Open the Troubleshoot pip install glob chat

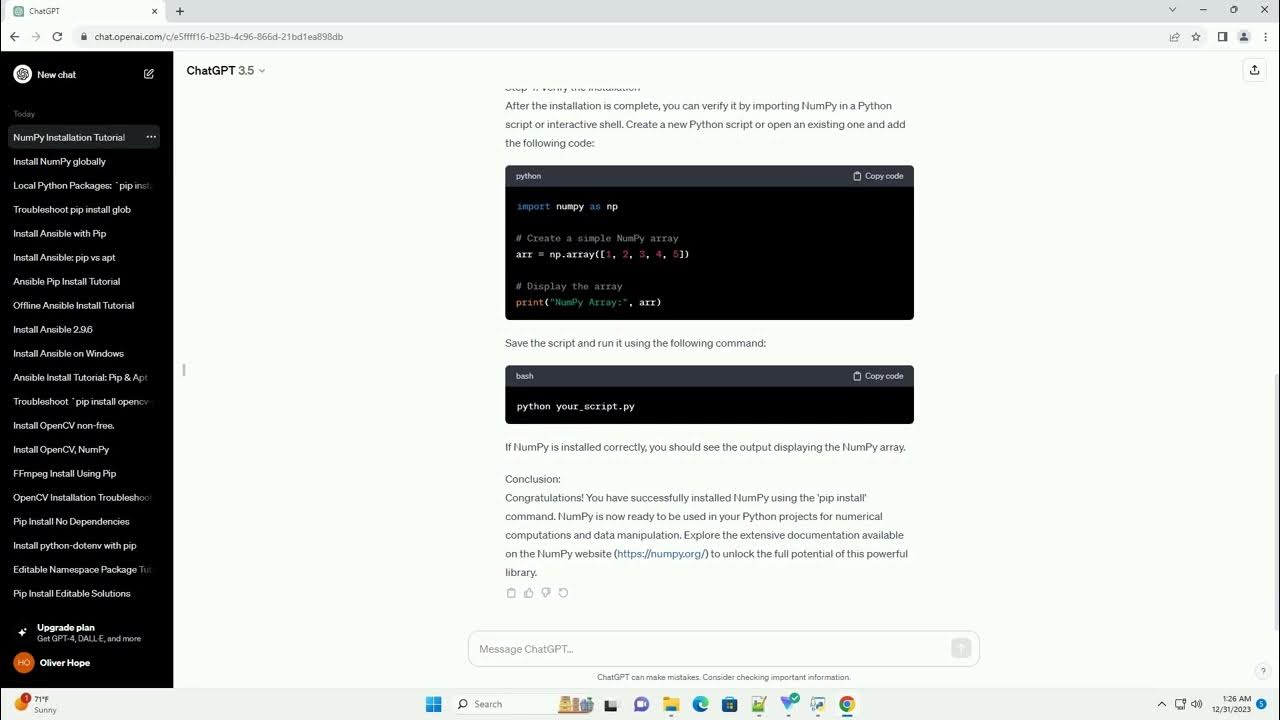pos(84,209)
